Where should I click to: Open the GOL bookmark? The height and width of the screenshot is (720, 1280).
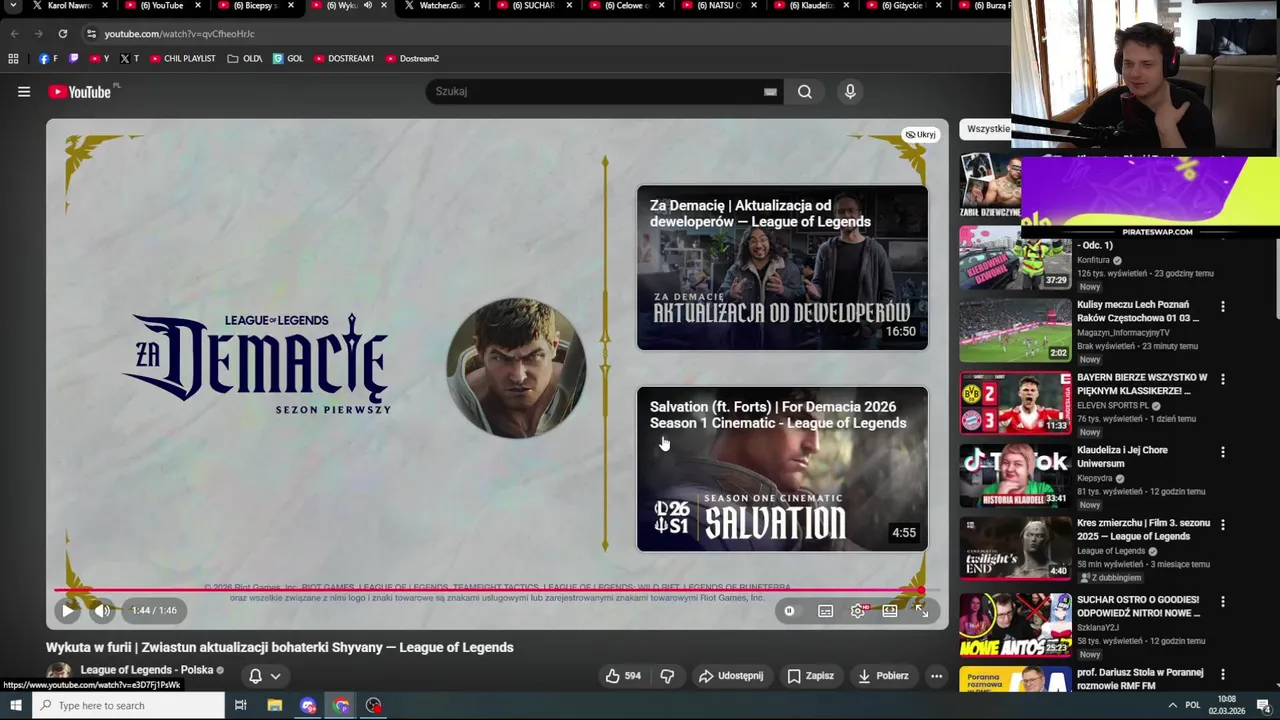click(x=288, y=59)
